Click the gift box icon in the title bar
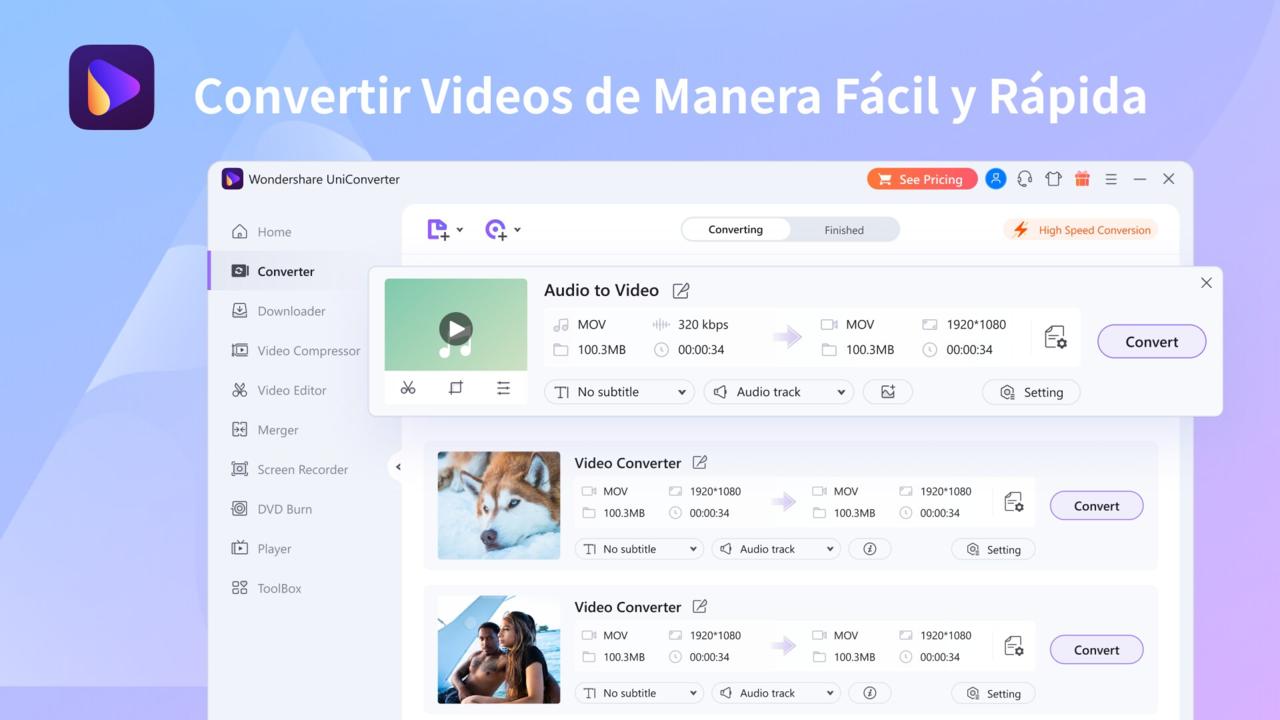This screenshot has height=720, width=1280. pyautogui.click(x=1082, y=179)
